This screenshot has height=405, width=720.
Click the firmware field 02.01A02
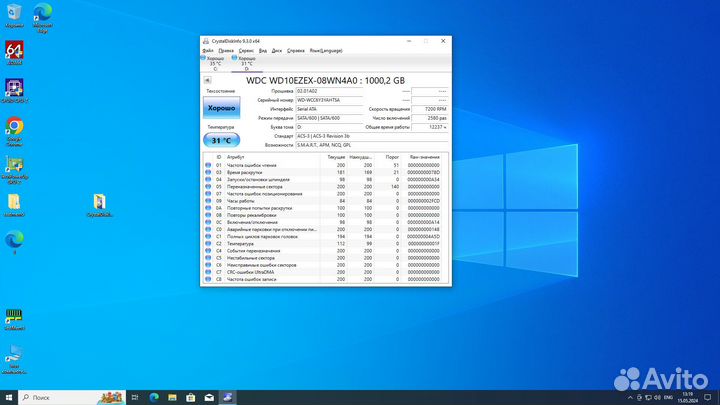[329, 91]
